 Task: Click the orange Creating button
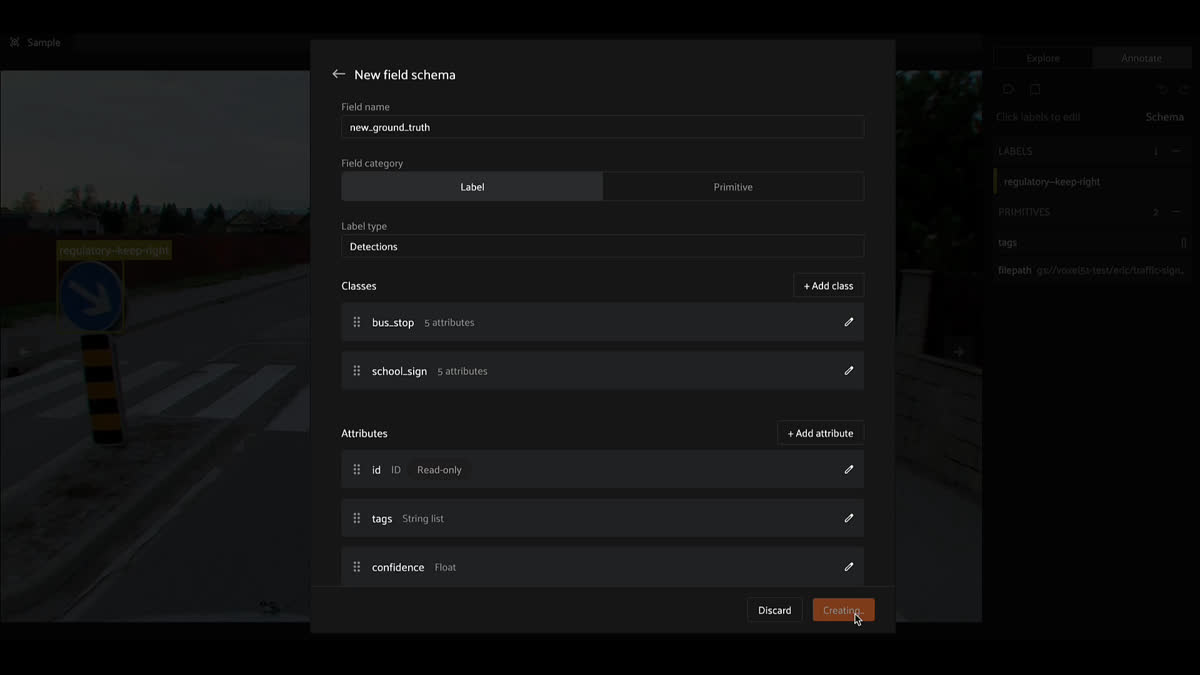click(843, 610)
